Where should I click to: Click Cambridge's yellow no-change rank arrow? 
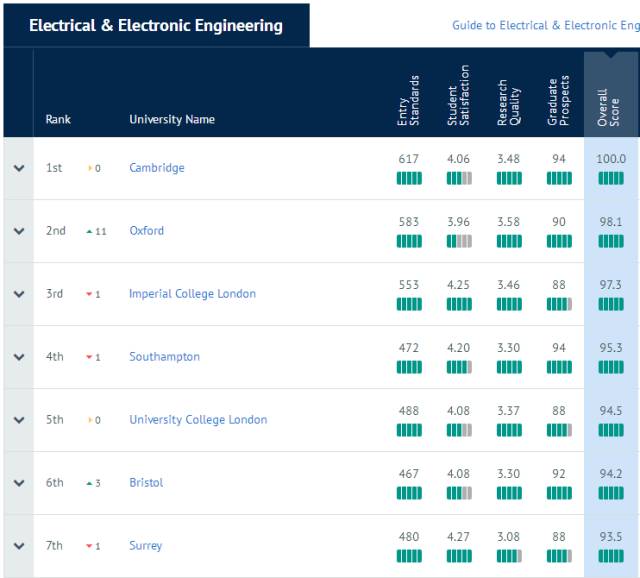coord(90,168)
